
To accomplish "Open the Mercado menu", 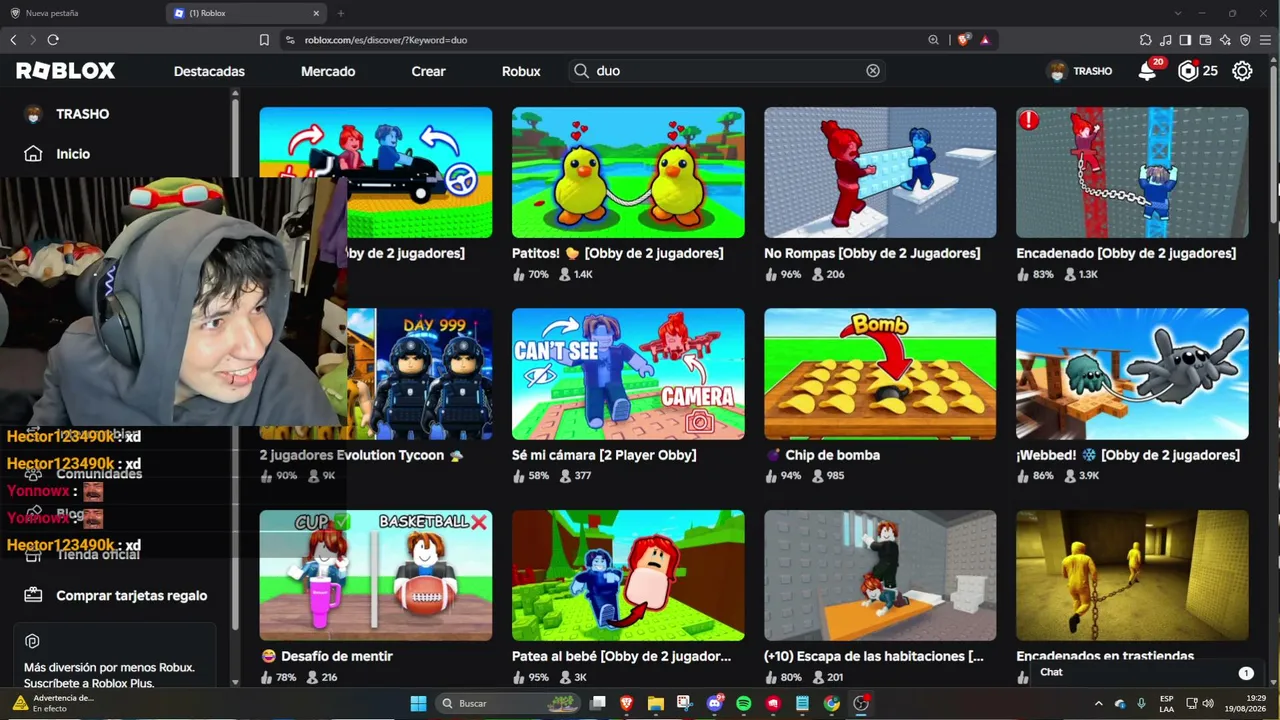I will coord(328,71).
